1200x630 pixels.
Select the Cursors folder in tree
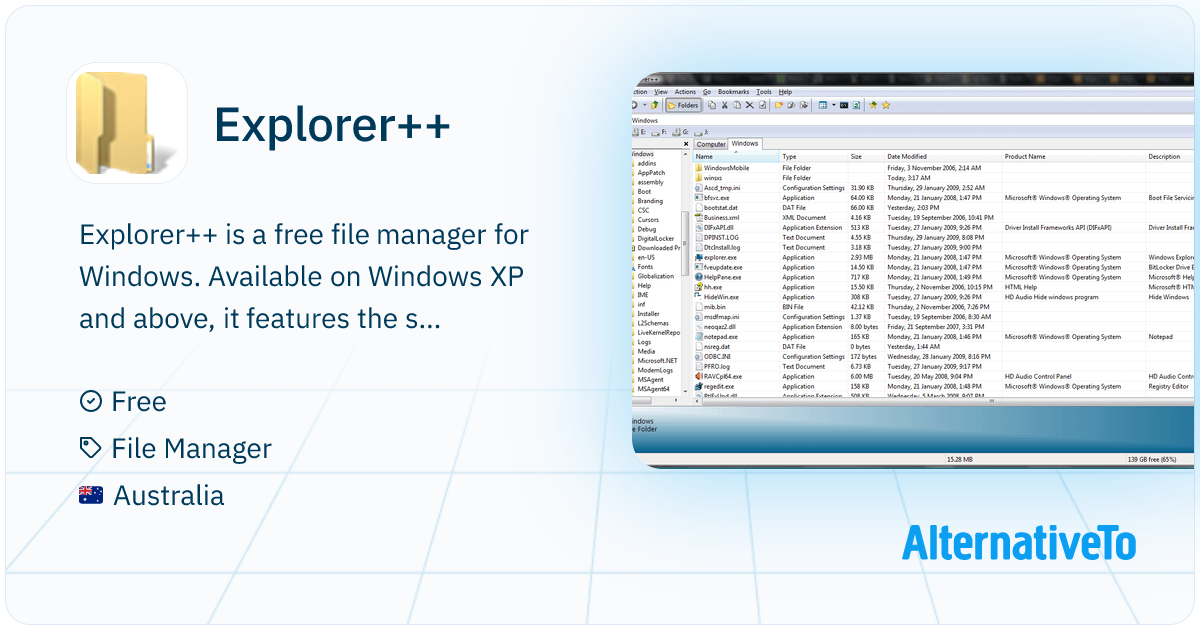(648, 220)
